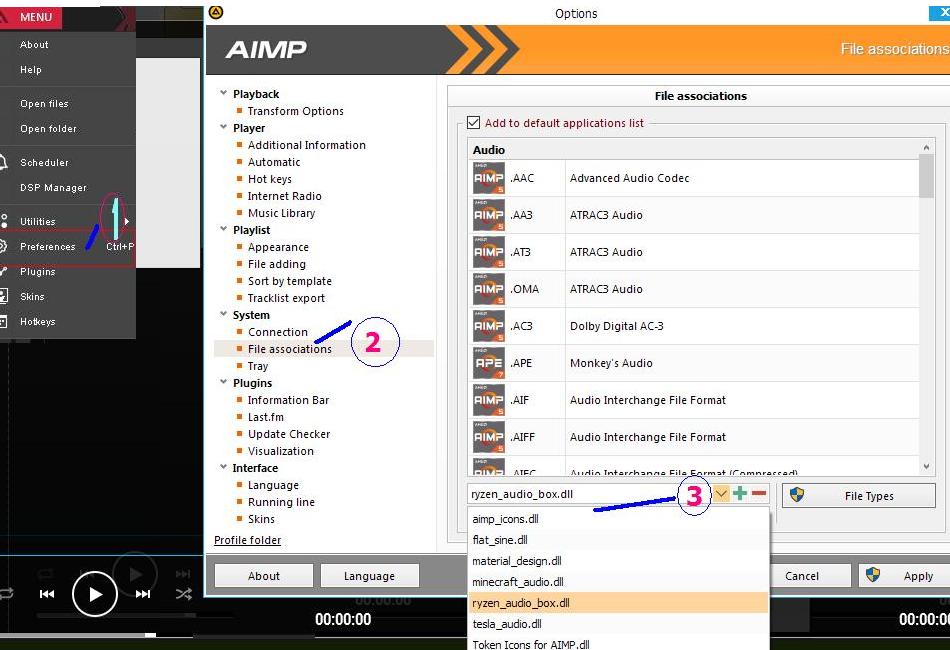Viewport: 950px width, 650px height.
Task: Click the red minus remove icon
Action: click(x=759, y=494)
